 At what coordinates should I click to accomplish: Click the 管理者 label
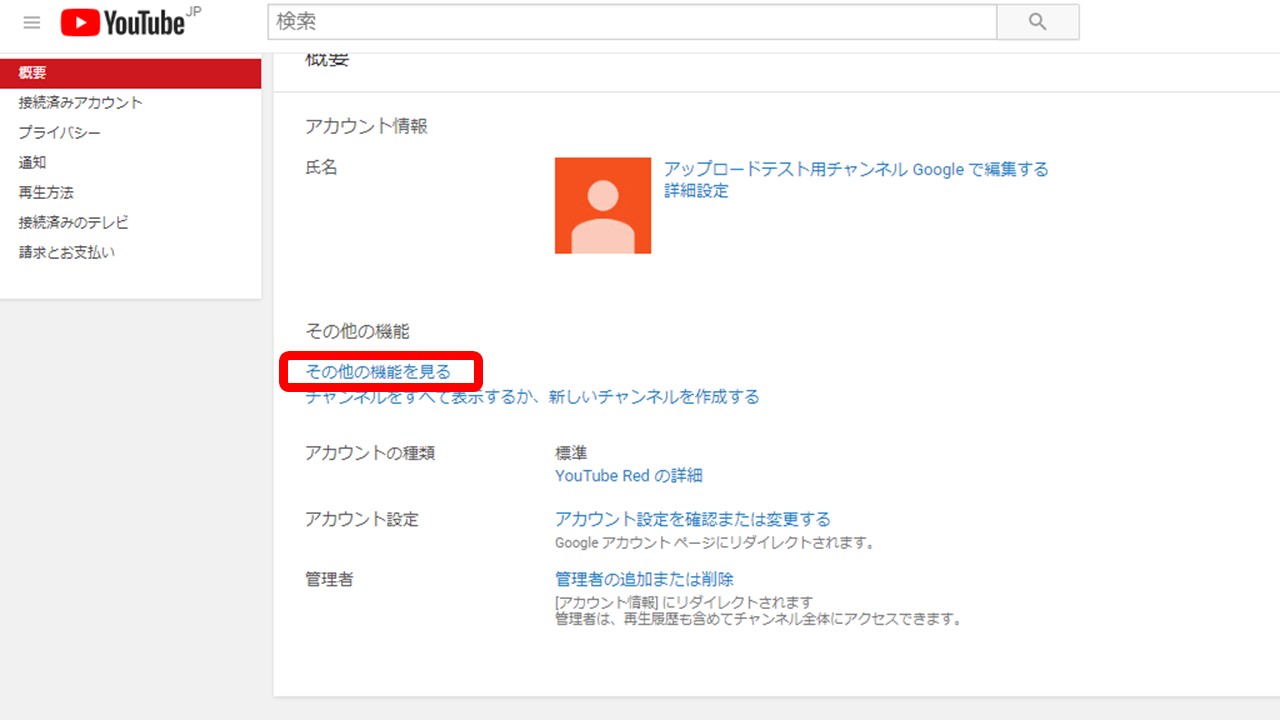click(329, 579)
